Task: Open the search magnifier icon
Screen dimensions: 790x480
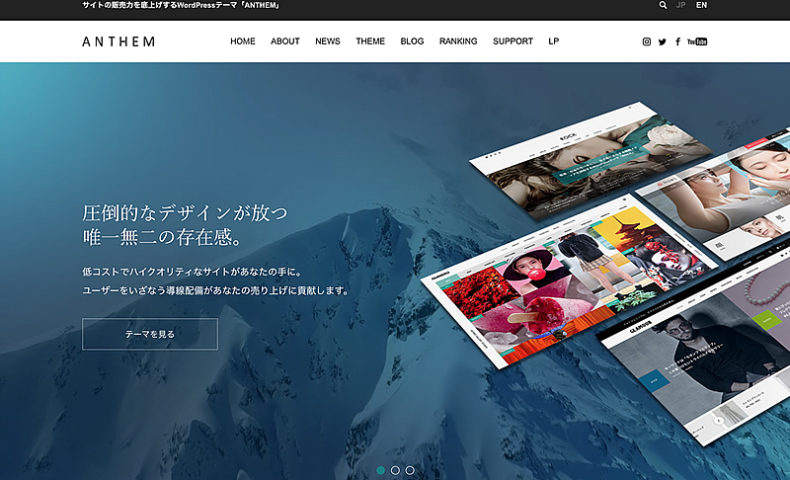Action: coord(663,5)
